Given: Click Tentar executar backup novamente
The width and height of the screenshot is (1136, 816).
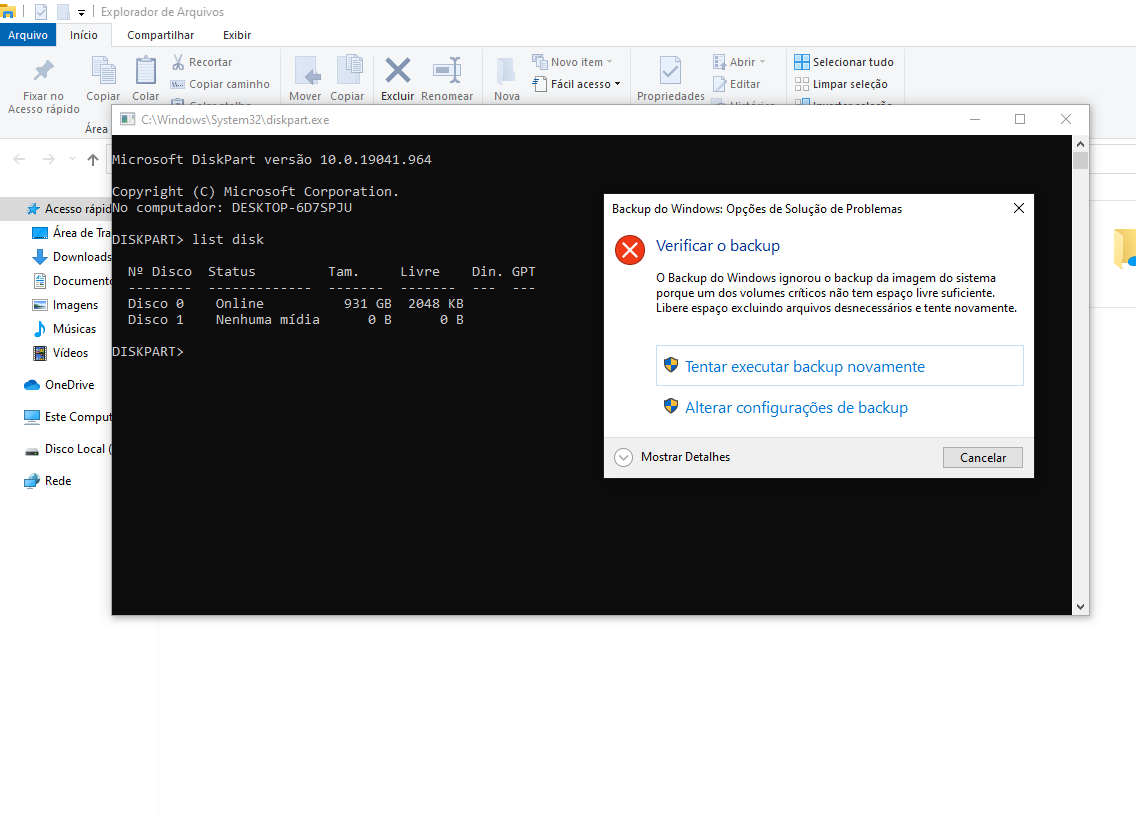Looking at the screenshot, I should pos(840,366).
